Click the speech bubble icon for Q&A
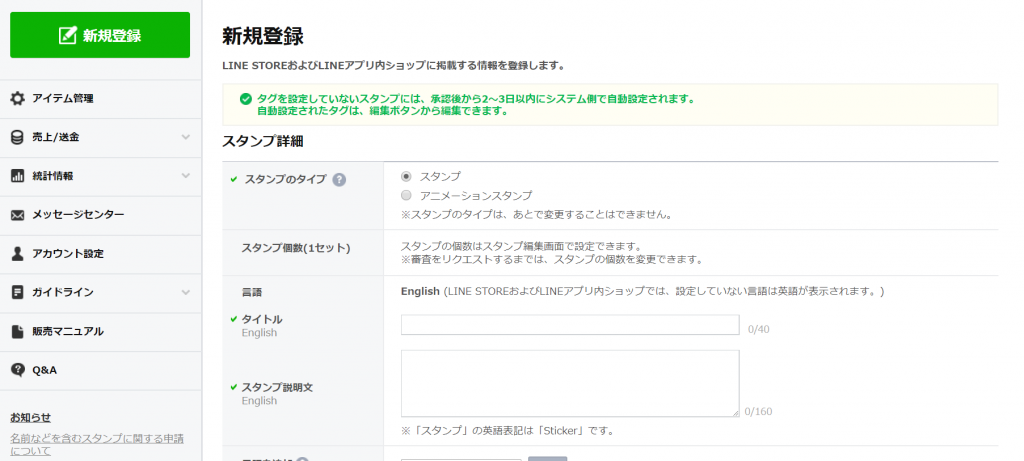This screenshot has height=461, width=1024. tap(17, 370)
